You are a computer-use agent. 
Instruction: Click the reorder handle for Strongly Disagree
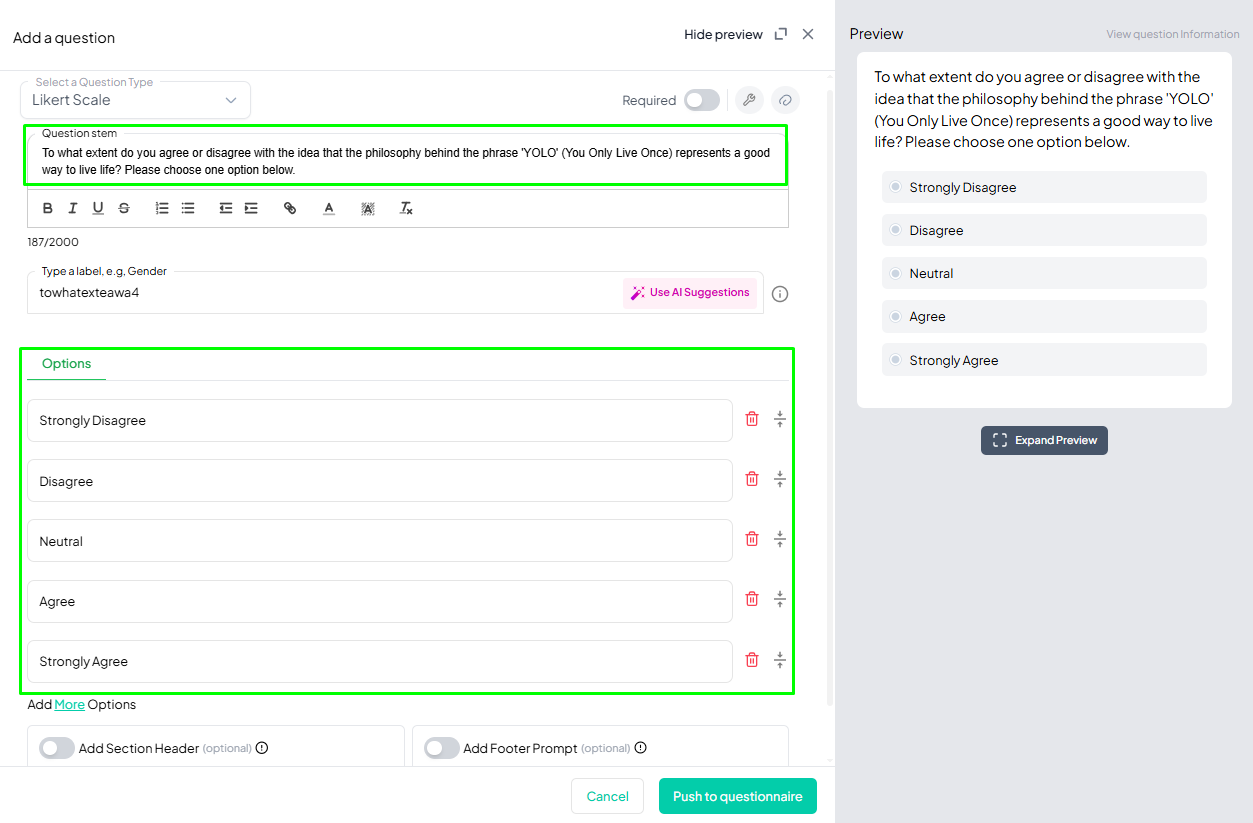point(780,420)
